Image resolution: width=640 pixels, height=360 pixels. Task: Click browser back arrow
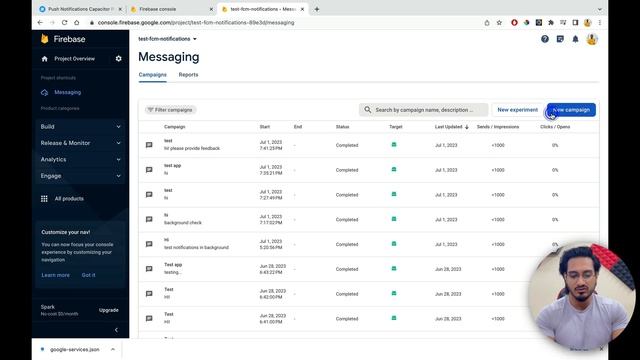tap(40, 22)
